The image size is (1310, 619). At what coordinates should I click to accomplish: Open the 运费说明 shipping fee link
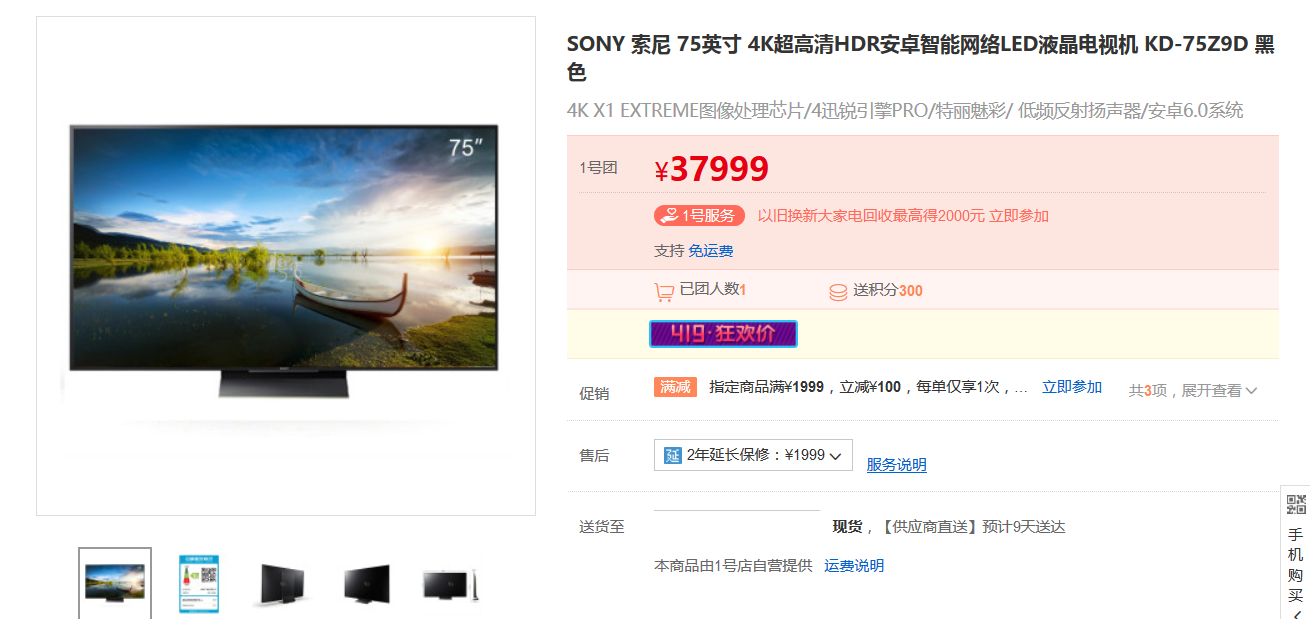[854, 566]
